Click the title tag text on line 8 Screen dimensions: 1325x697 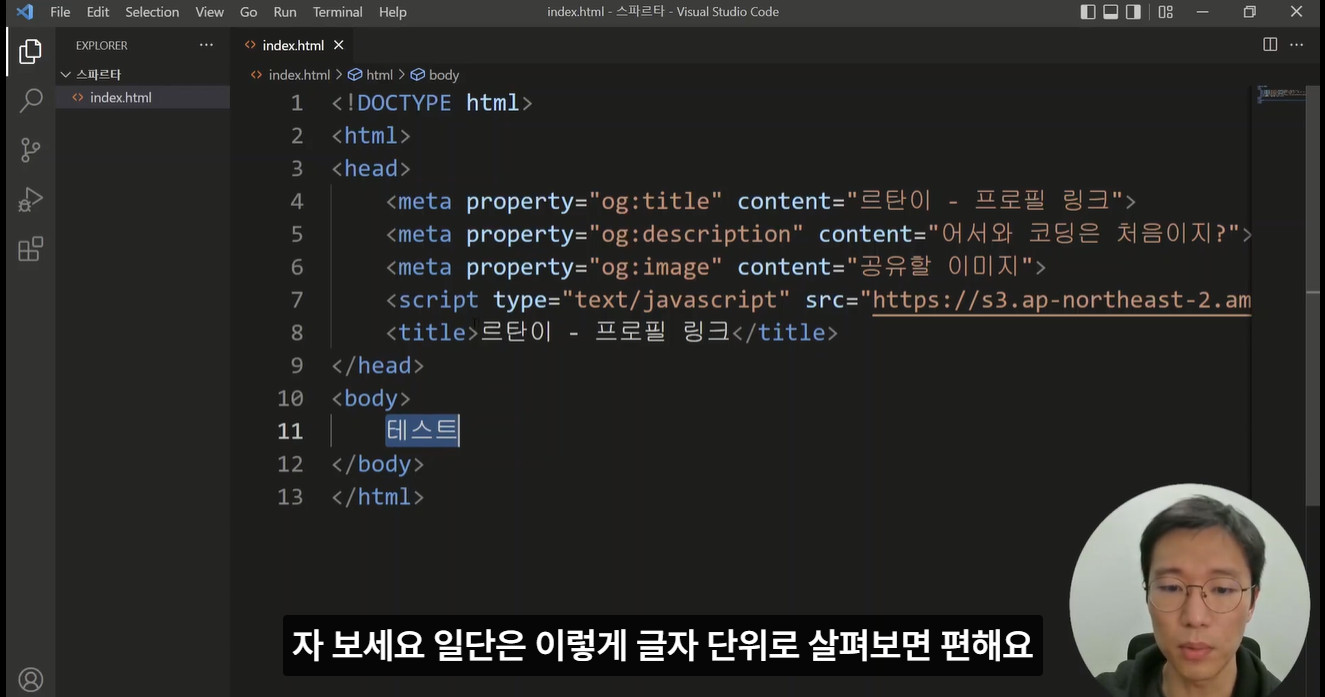[x=606, y=332]
